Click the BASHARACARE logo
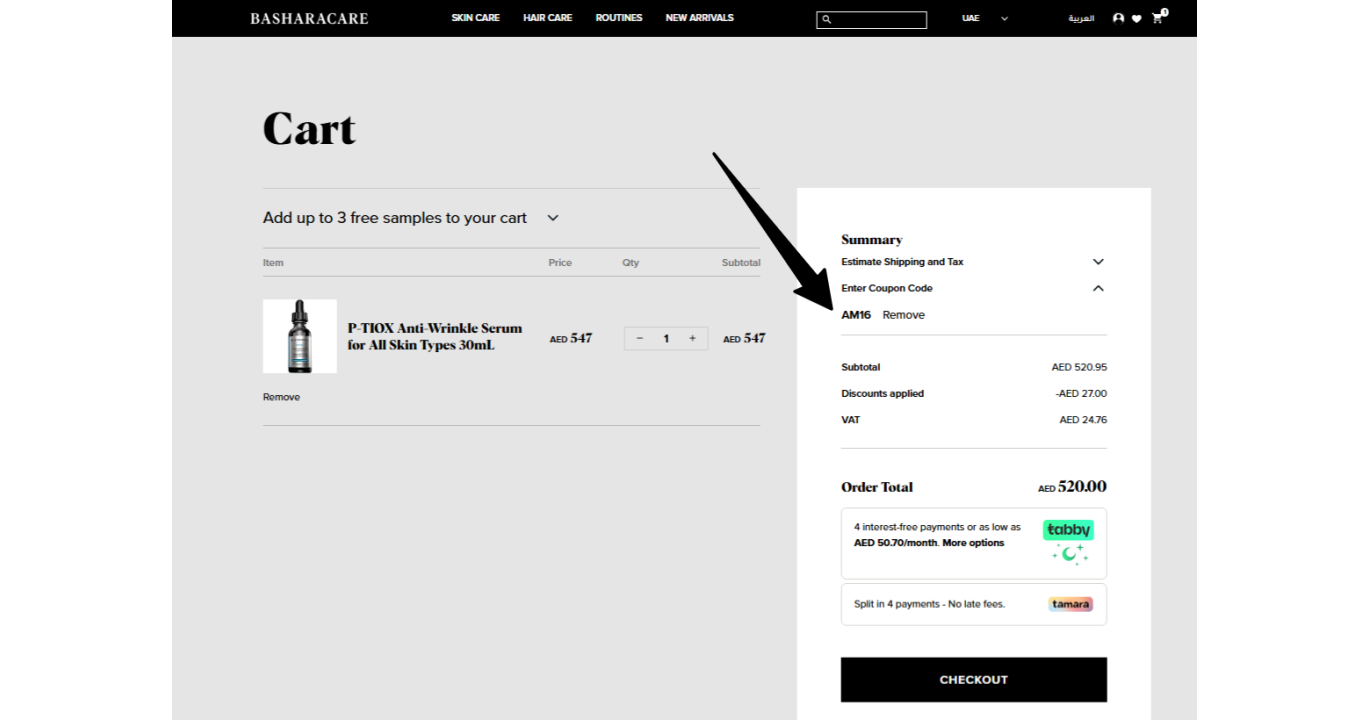The height and width of the screenshot is (720, 1368). click(309, 18)
